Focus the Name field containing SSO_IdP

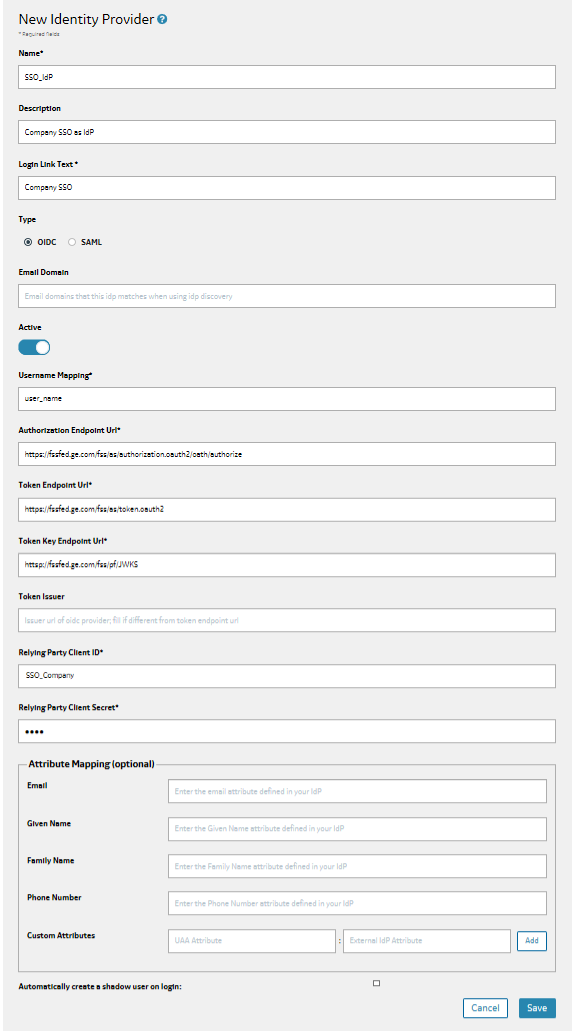287,76
